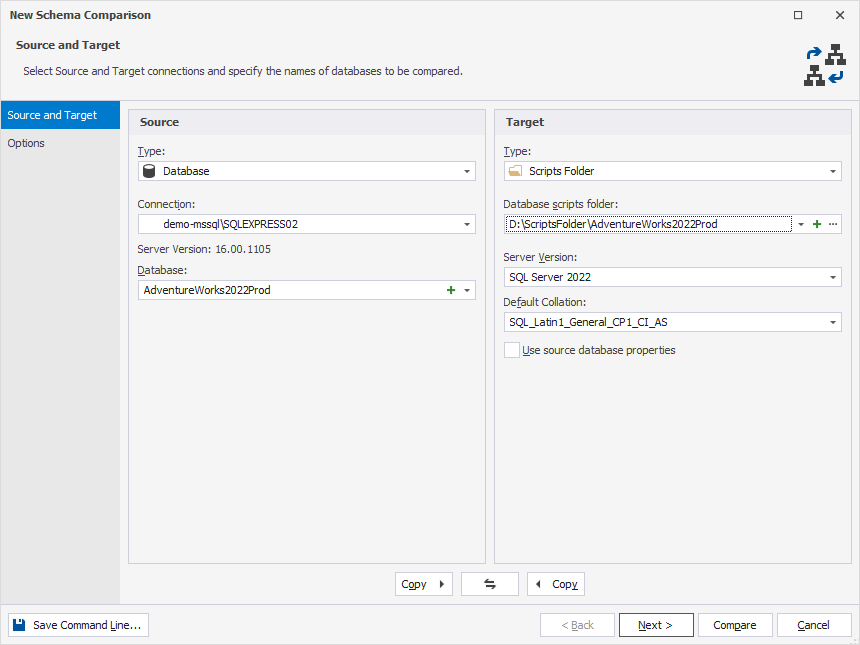Open the target Server Version dropdown
Viewport: 860px width, 645px height.
831,276
